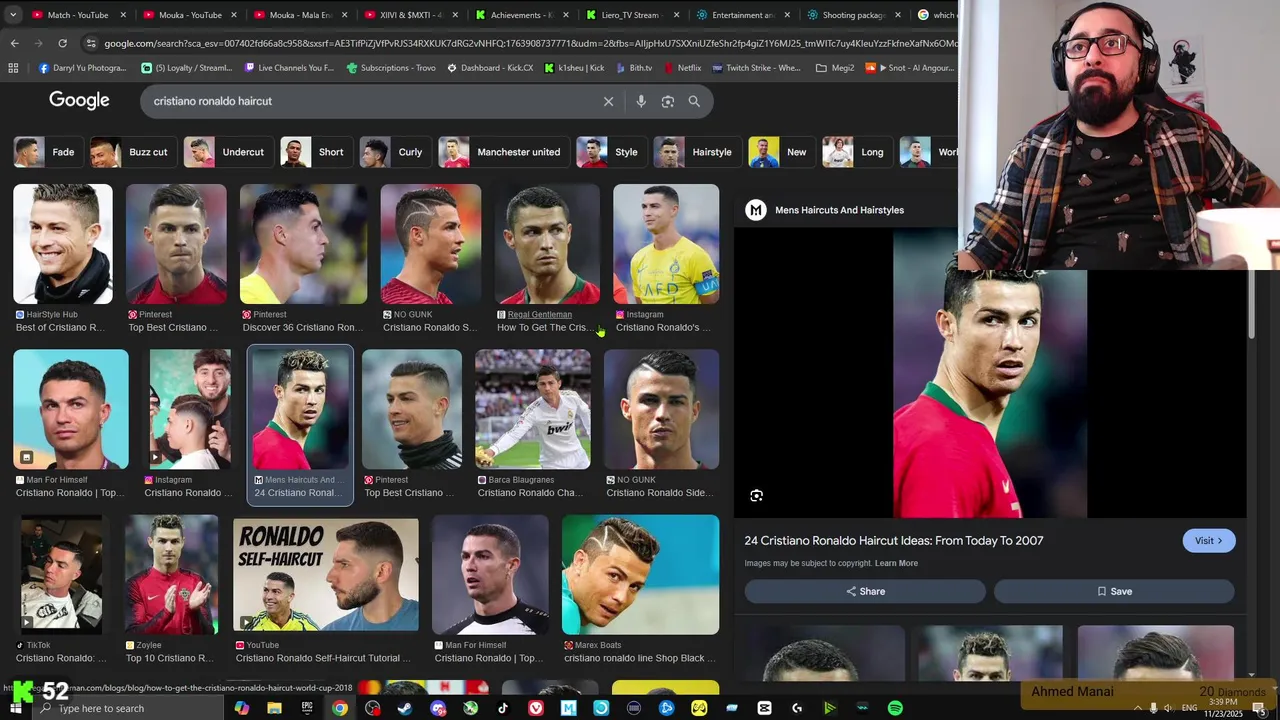Open the tab search chevron in Chrome

click(14, 15)
